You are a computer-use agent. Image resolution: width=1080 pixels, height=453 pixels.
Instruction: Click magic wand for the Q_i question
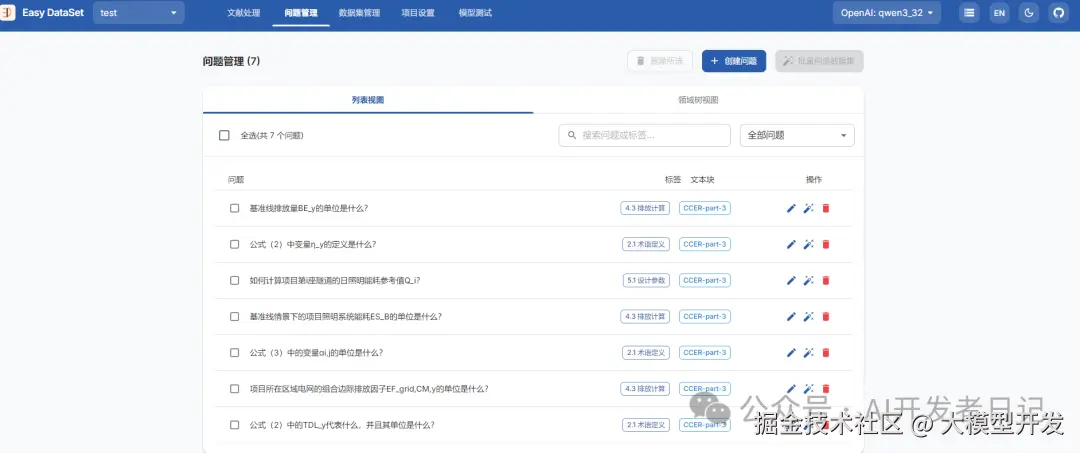click(809, 280)
